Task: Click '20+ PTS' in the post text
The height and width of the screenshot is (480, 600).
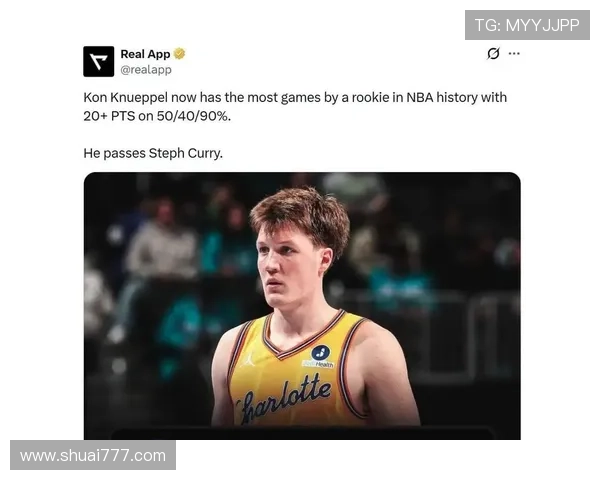Action: pyautogui.click(x=109, y=116)
